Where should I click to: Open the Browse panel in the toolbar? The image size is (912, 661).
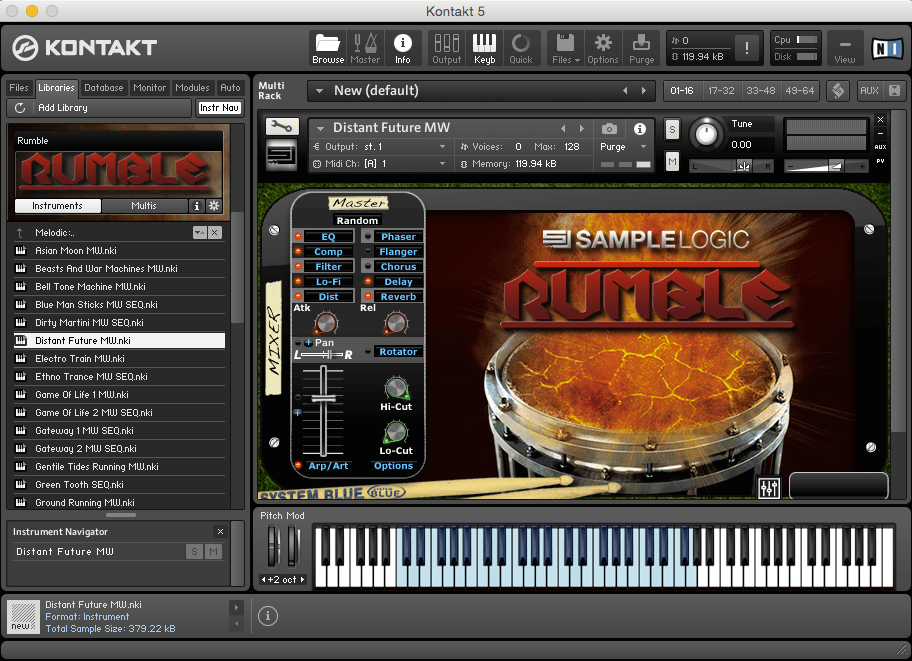point(327,46)
